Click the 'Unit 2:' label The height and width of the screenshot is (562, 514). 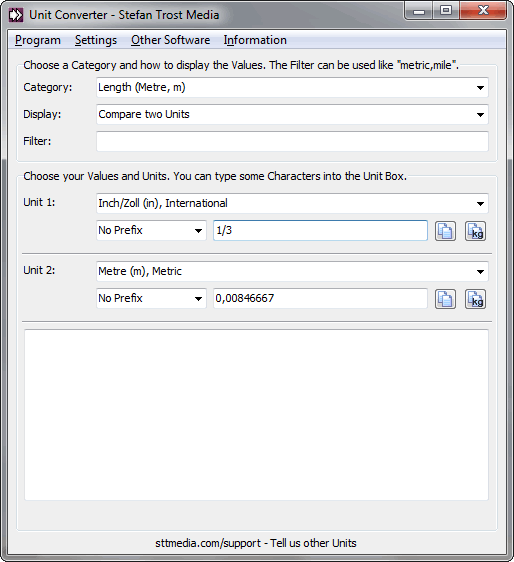pyautogui.click(x=39, y=271)
